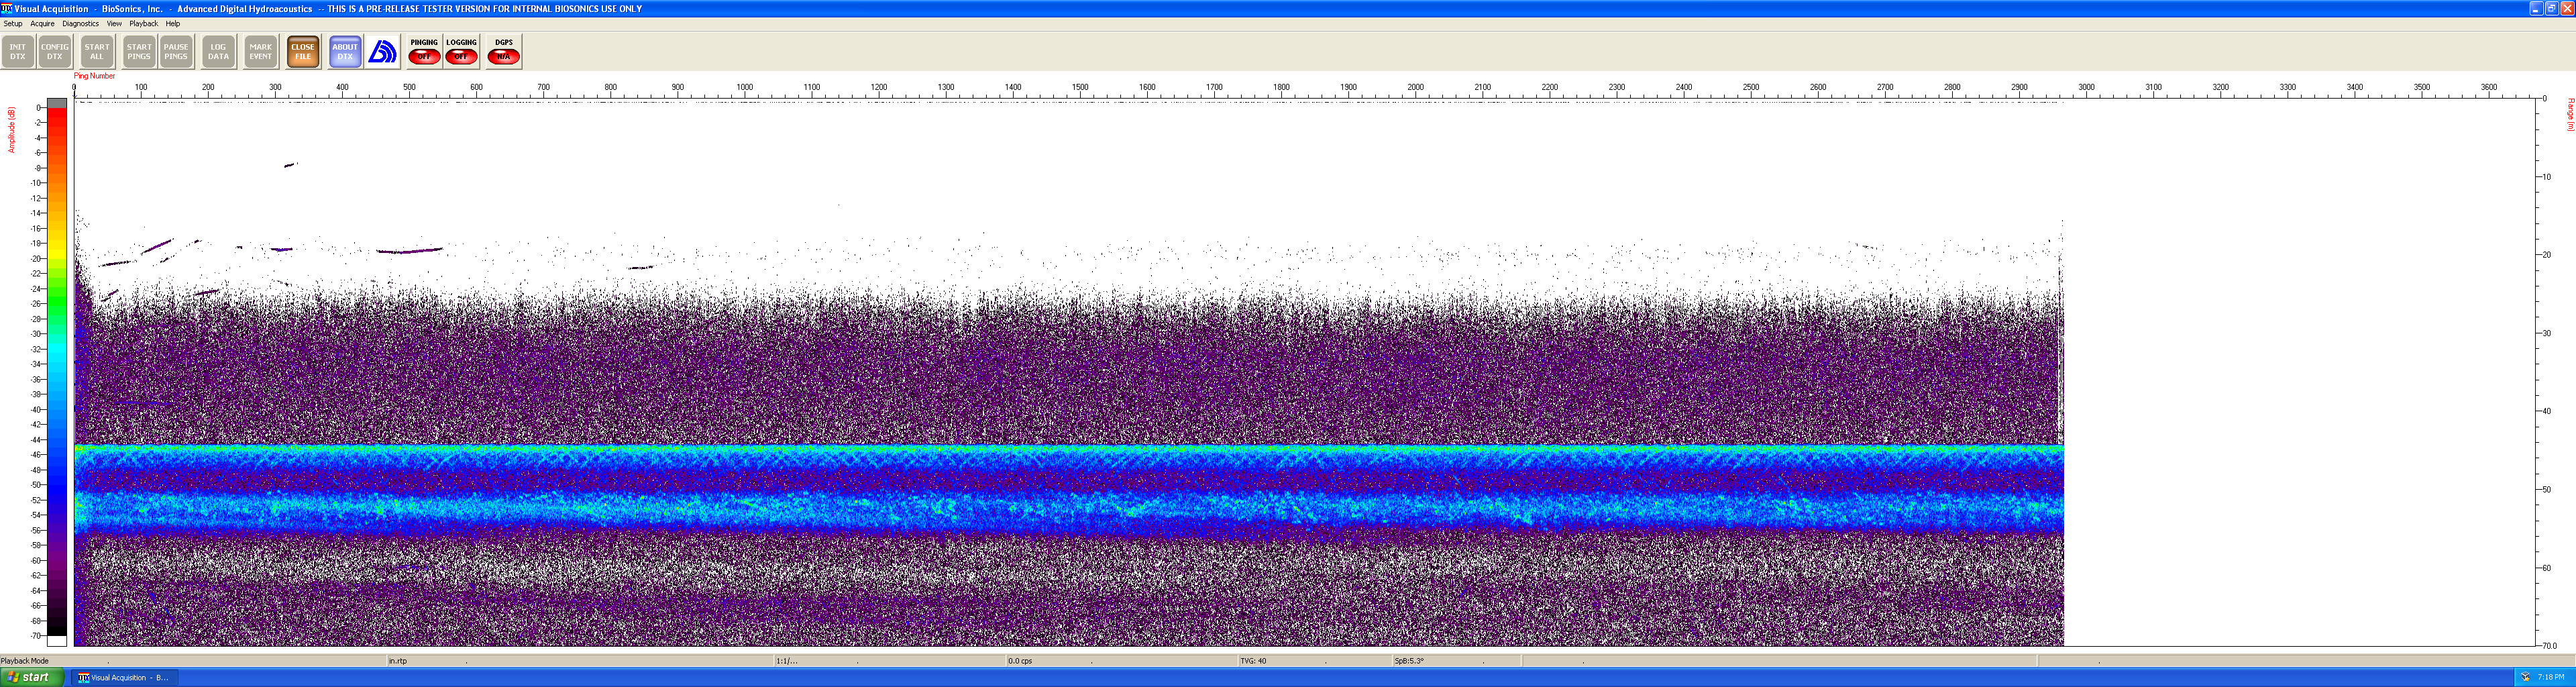The image size is (2576, 687).
Task: Click the 7:18 PM taskbar clock
Action: [x=2551, y=677]
